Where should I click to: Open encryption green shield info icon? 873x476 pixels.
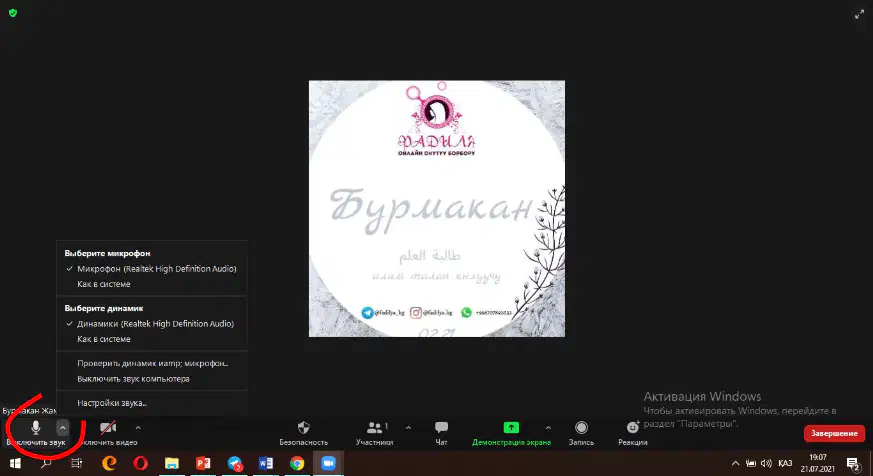coord(13,12)
